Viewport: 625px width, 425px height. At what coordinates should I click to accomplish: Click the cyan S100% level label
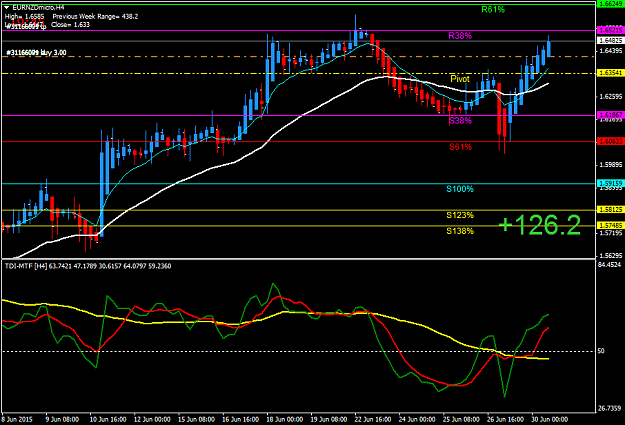[x=460, y=189]
